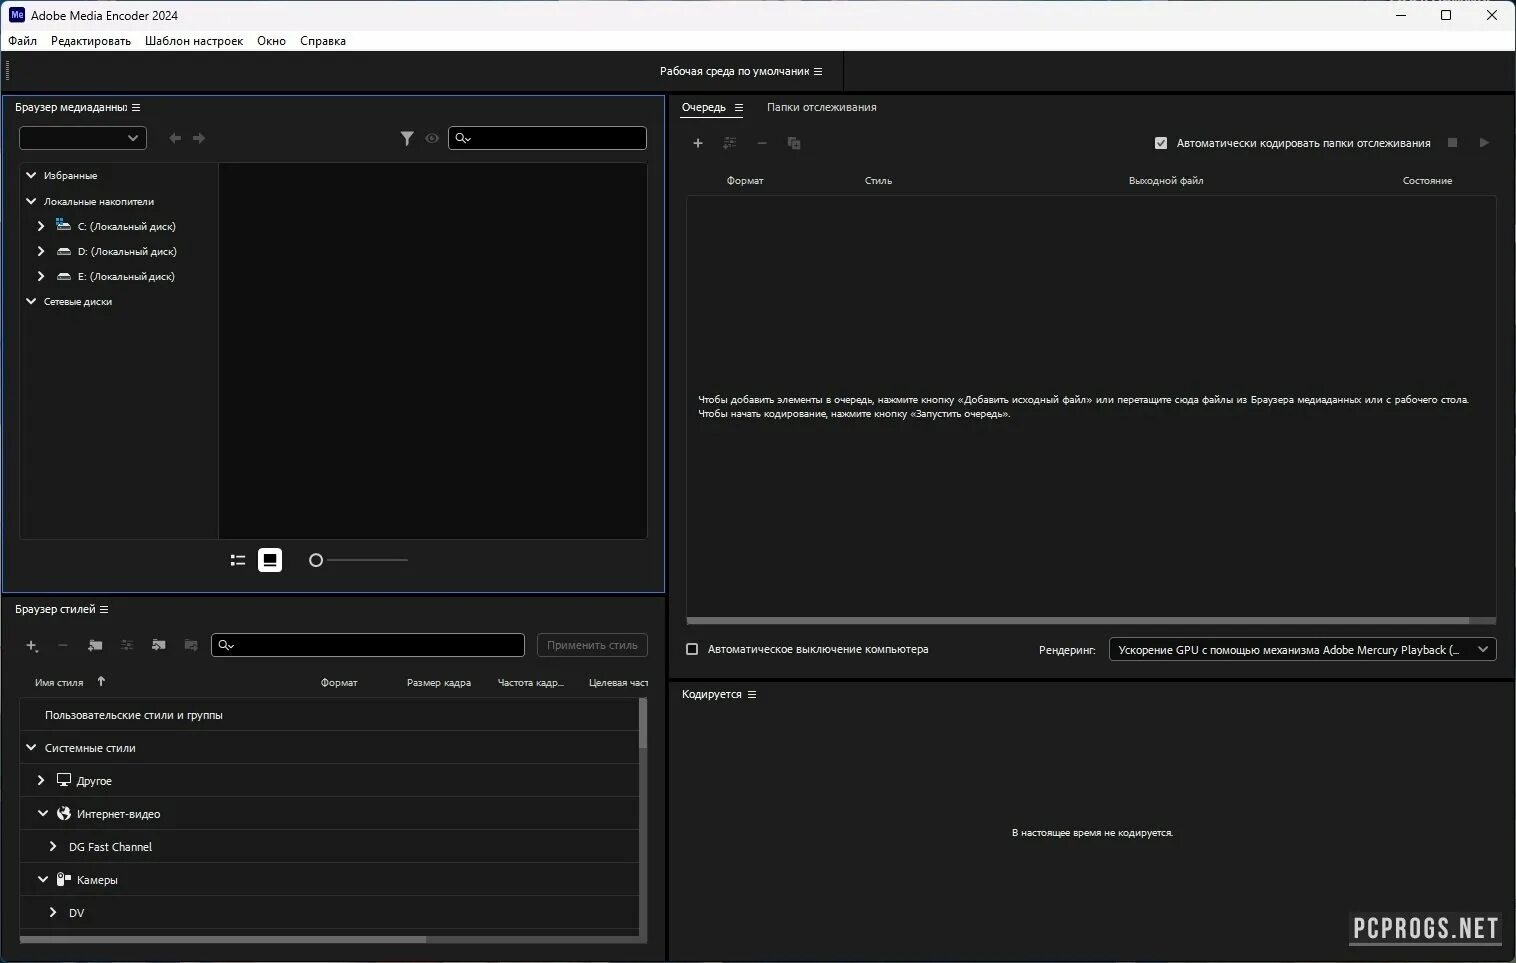Open the Окно menu
The width and height of the screenshot is (1516, 963).
click(x=271, y=41)
